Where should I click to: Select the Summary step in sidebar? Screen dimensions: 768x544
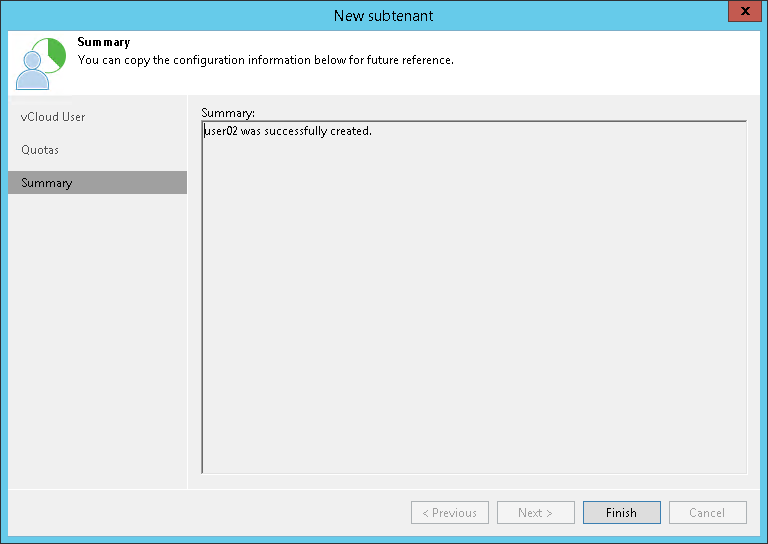point(97,182)
